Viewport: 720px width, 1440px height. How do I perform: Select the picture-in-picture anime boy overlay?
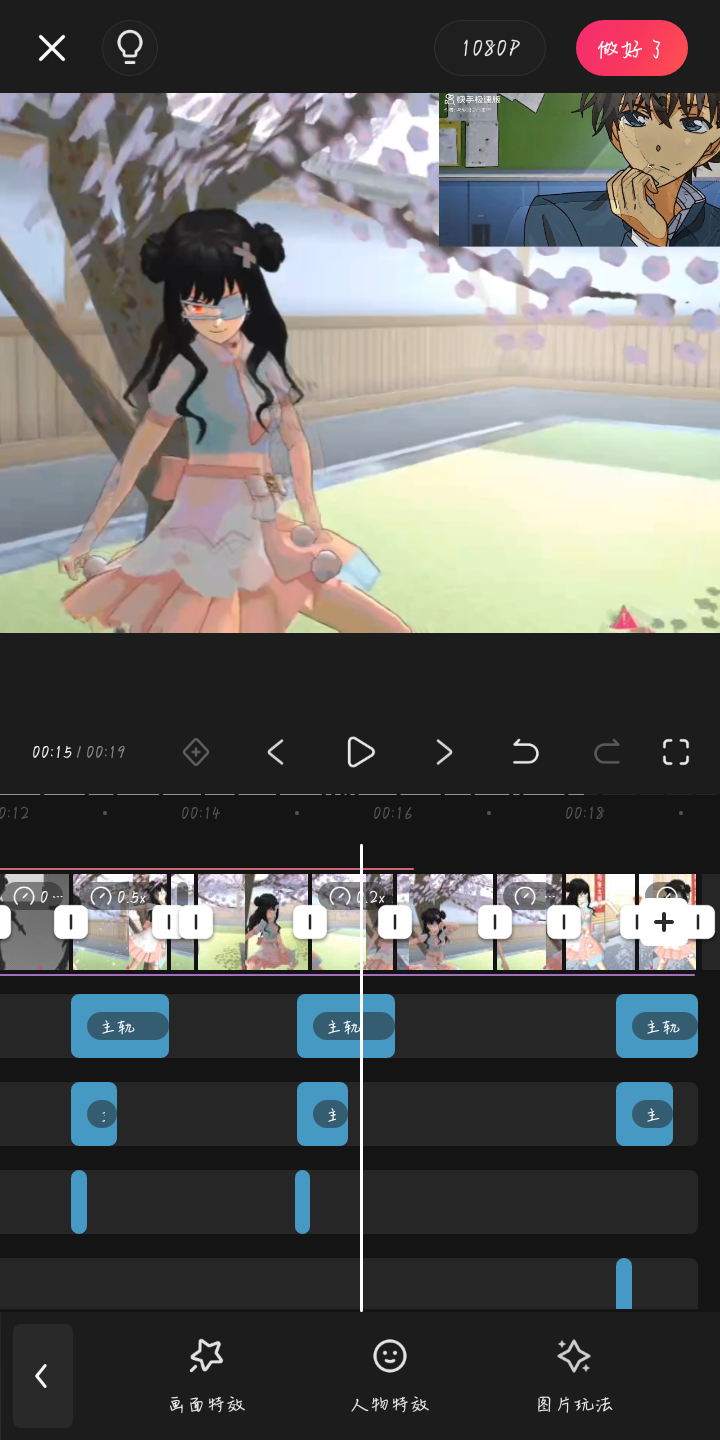point(579,169)
